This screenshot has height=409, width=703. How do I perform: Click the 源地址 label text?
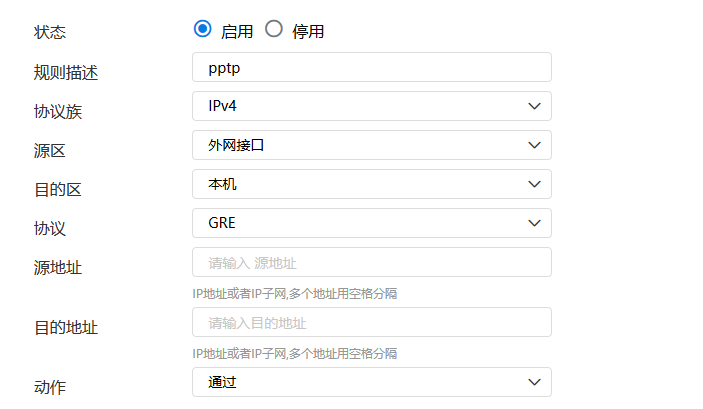click(x=58, y=267)
